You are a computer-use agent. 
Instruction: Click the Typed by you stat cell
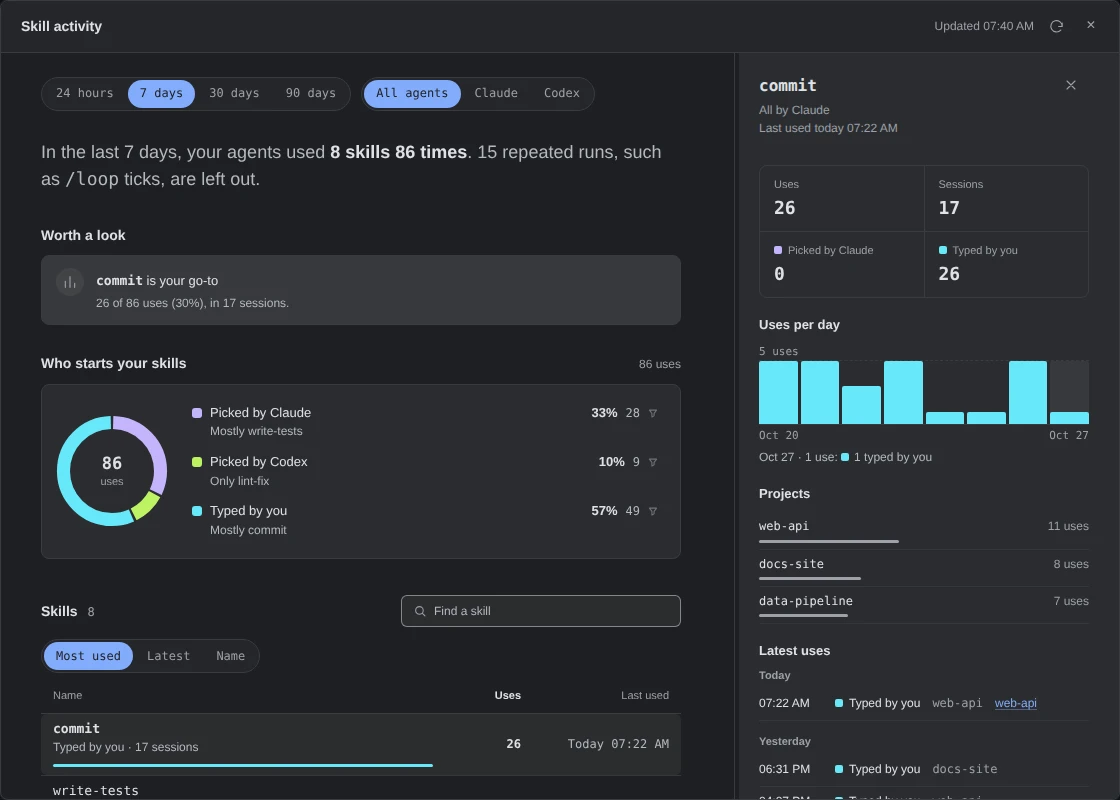click(x=1006, y=264)
